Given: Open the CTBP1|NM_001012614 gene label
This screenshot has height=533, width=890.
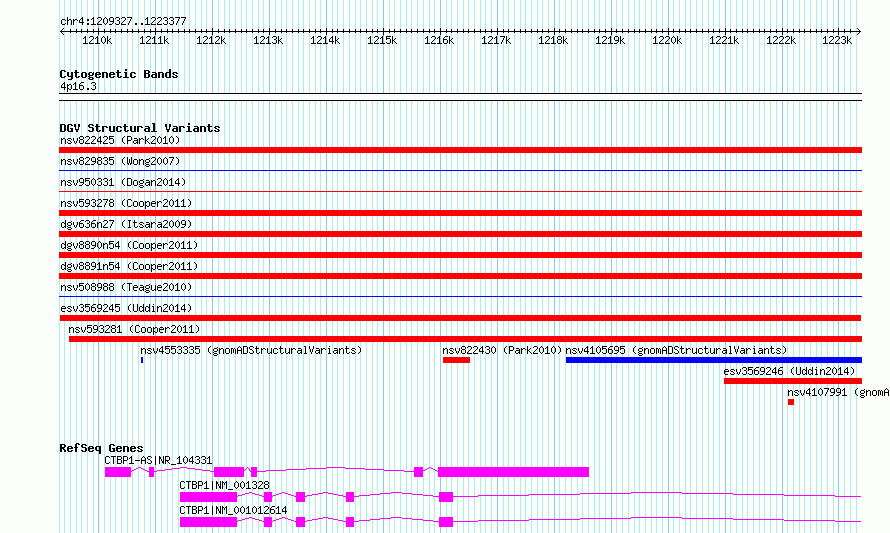Looking at the screenshot, I should pyautogui.click(x=233, y=510).
